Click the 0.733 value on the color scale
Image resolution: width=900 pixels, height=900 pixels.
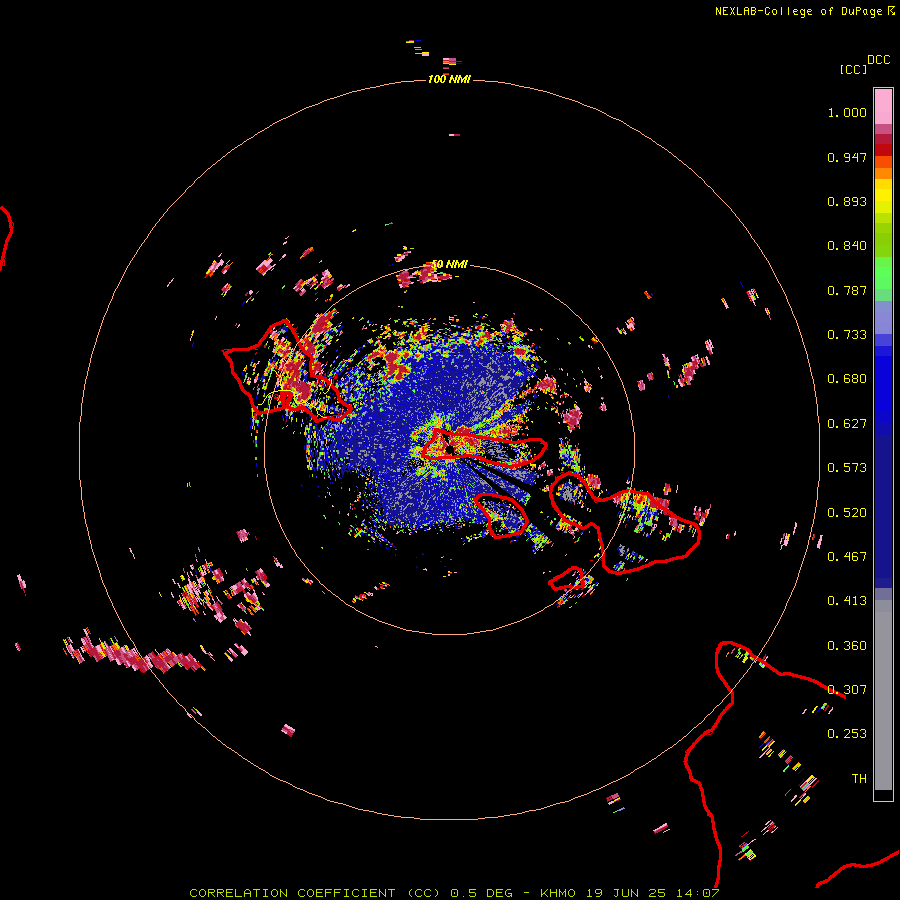847,335
